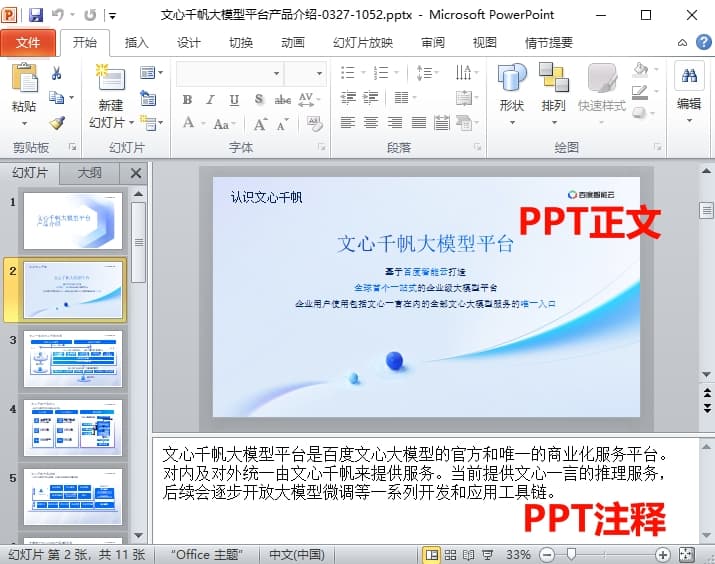Image resolution: width=715 pixels, height=564 pixels.
Task: Click the Cut scissors icon
Action: [57, 73]
